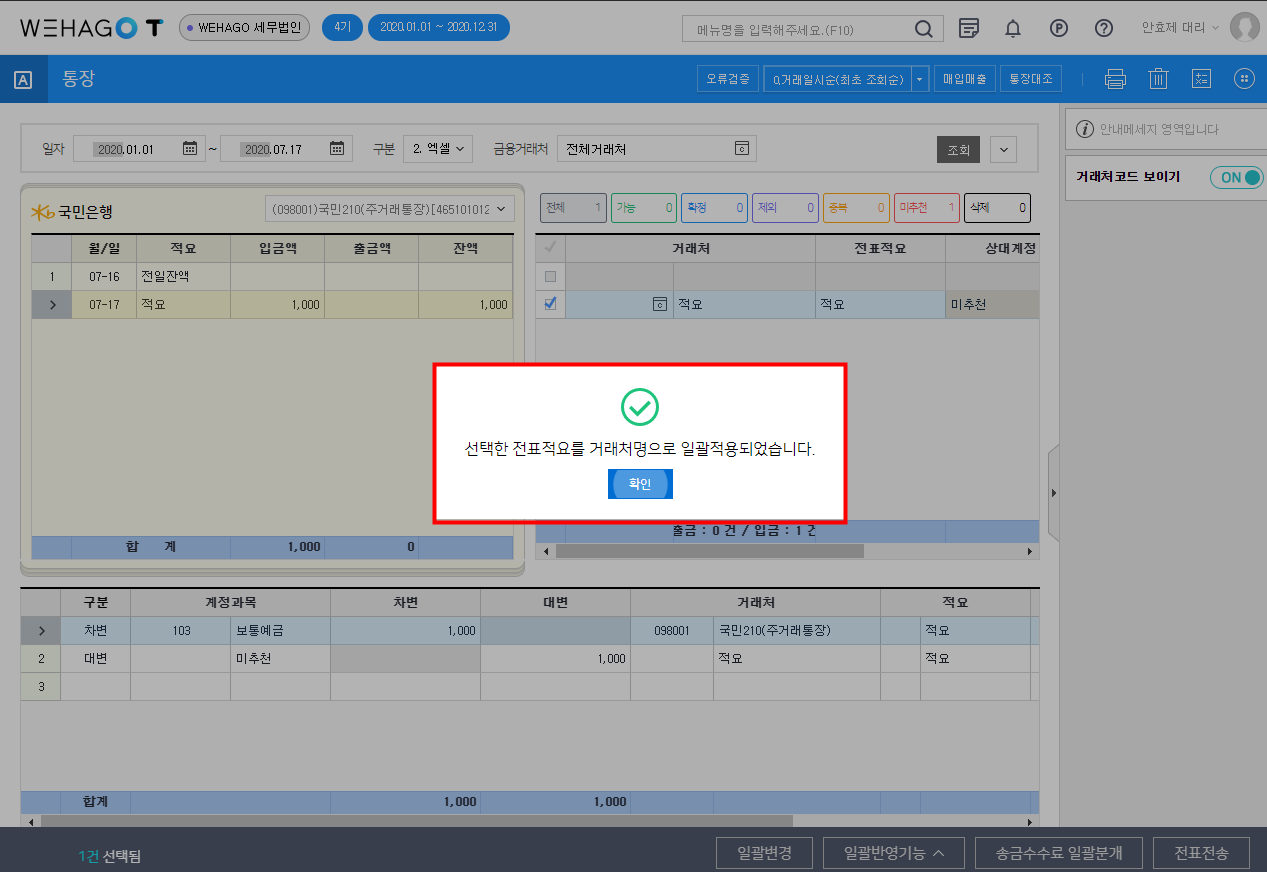Check the empty checkbox in first grid row
The width and height of the screenshot is (1267, 872).
(x=550, y=276)
